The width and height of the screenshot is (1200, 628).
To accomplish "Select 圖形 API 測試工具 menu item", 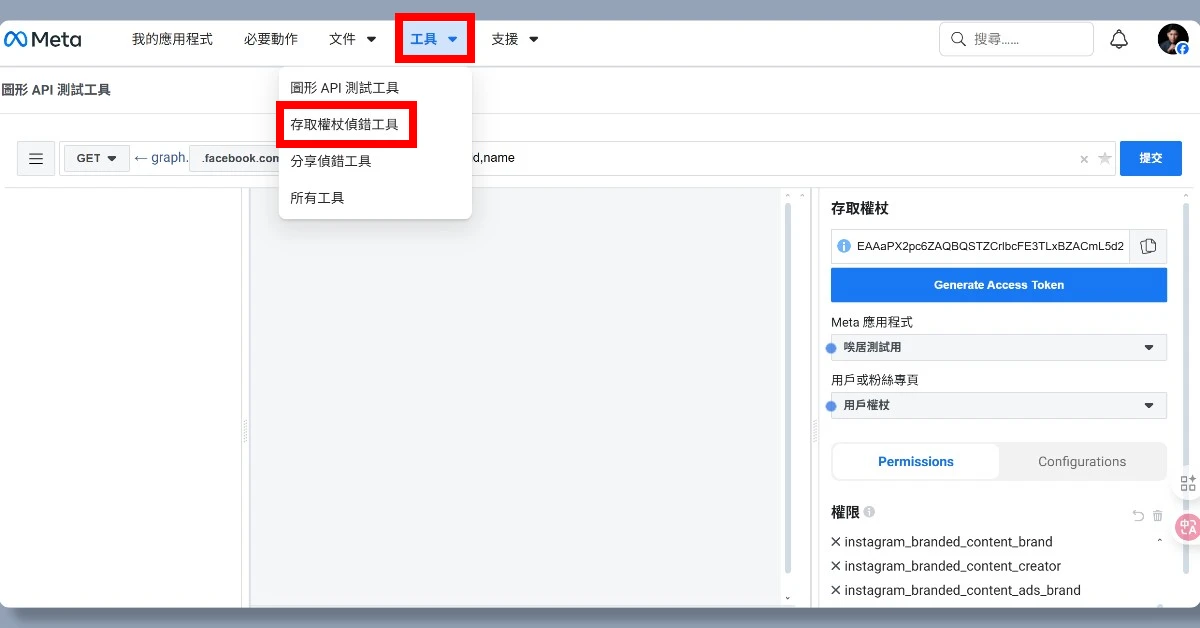I will 345,88.
